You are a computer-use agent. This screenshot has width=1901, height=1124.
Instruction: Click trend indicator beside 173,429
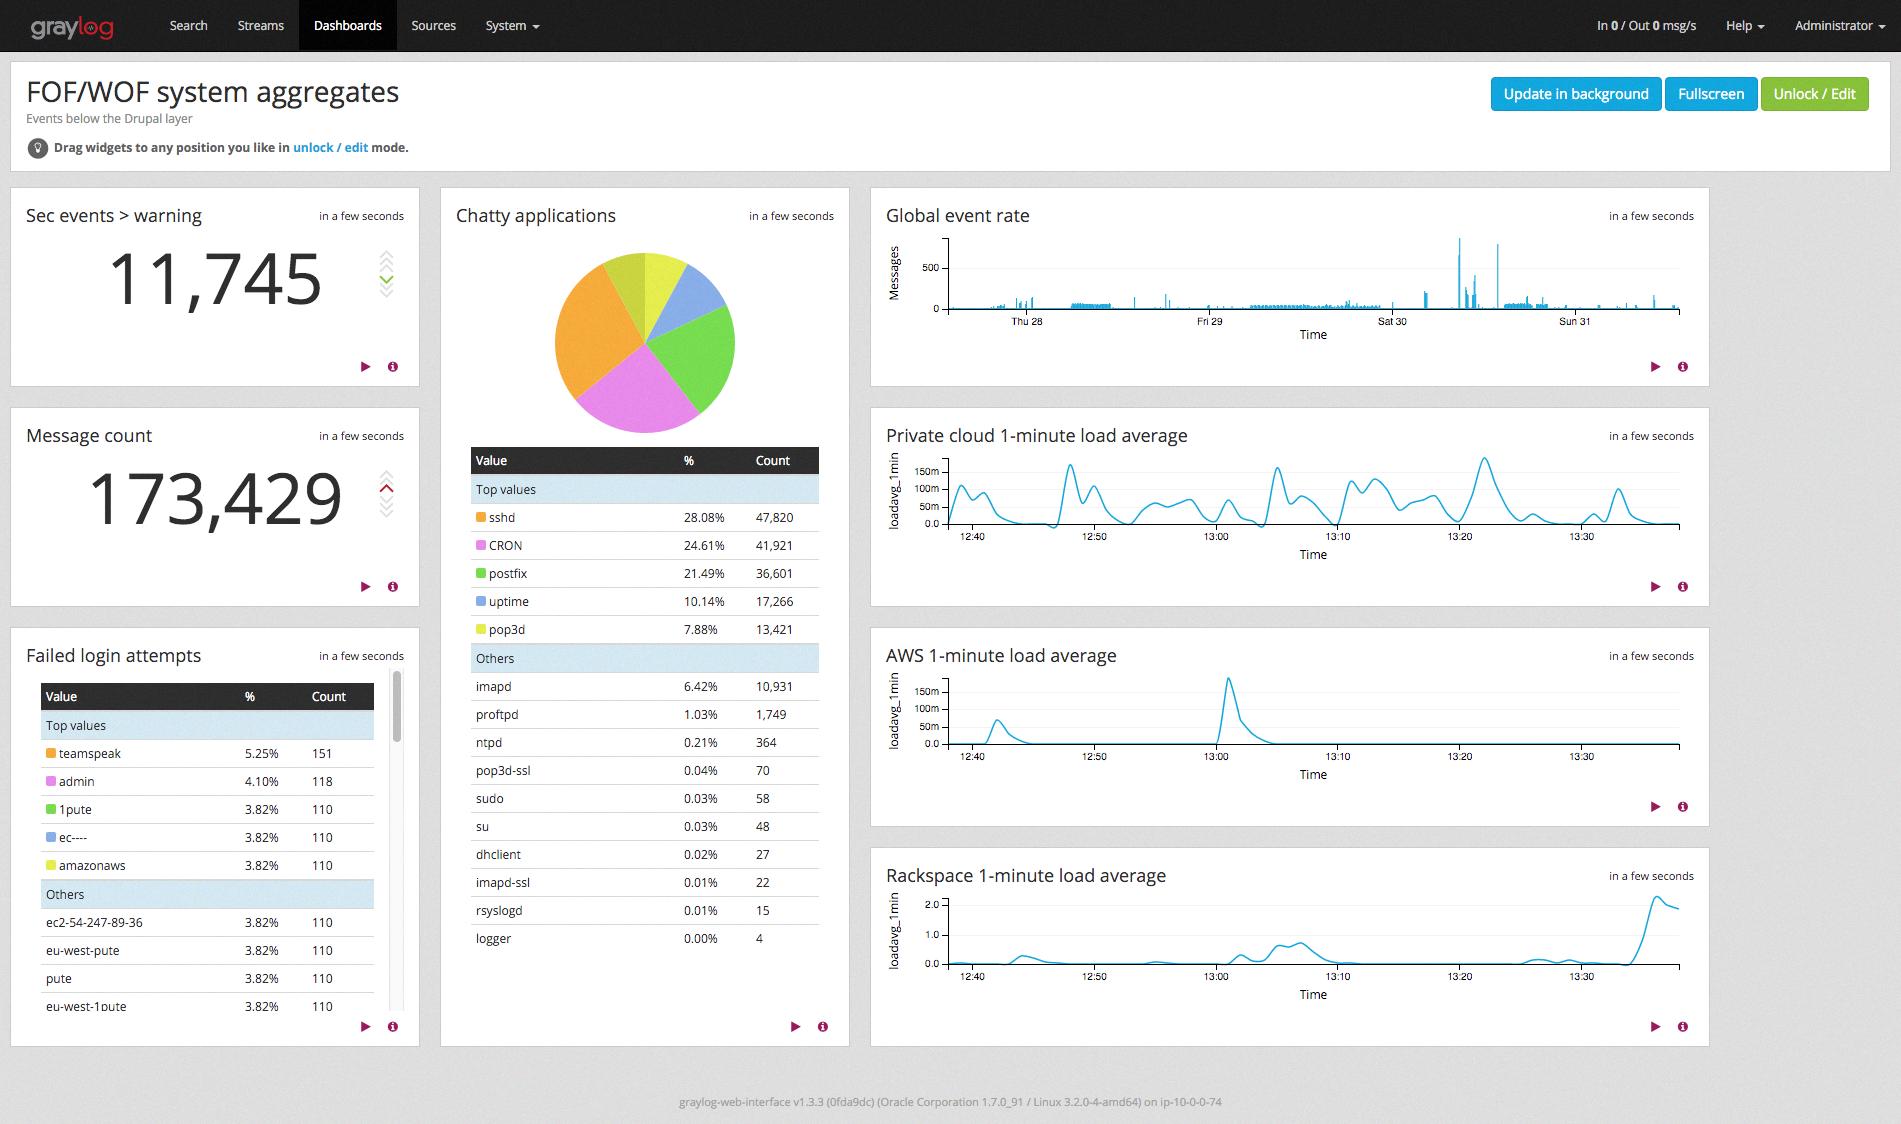[387, 493]
